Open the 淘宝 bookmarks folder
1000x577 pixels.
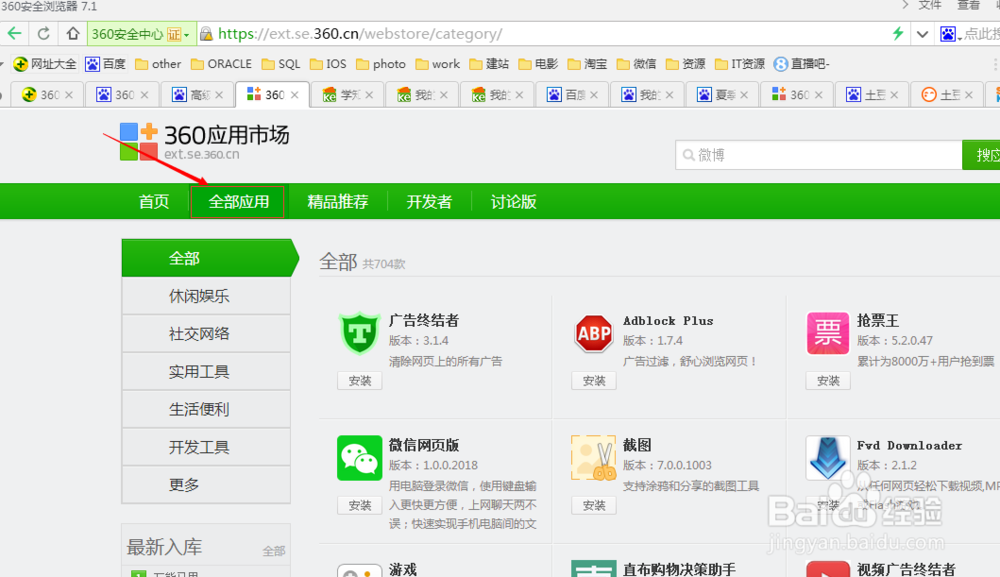coord(587,64)
